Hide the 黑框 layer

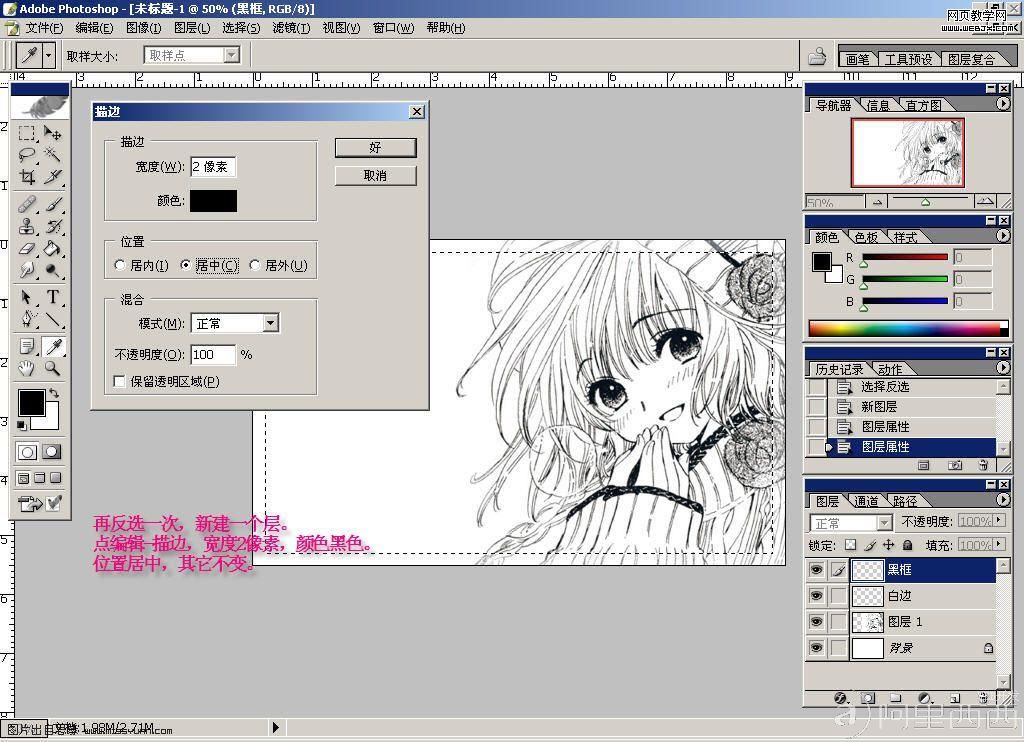coord(816,570)
